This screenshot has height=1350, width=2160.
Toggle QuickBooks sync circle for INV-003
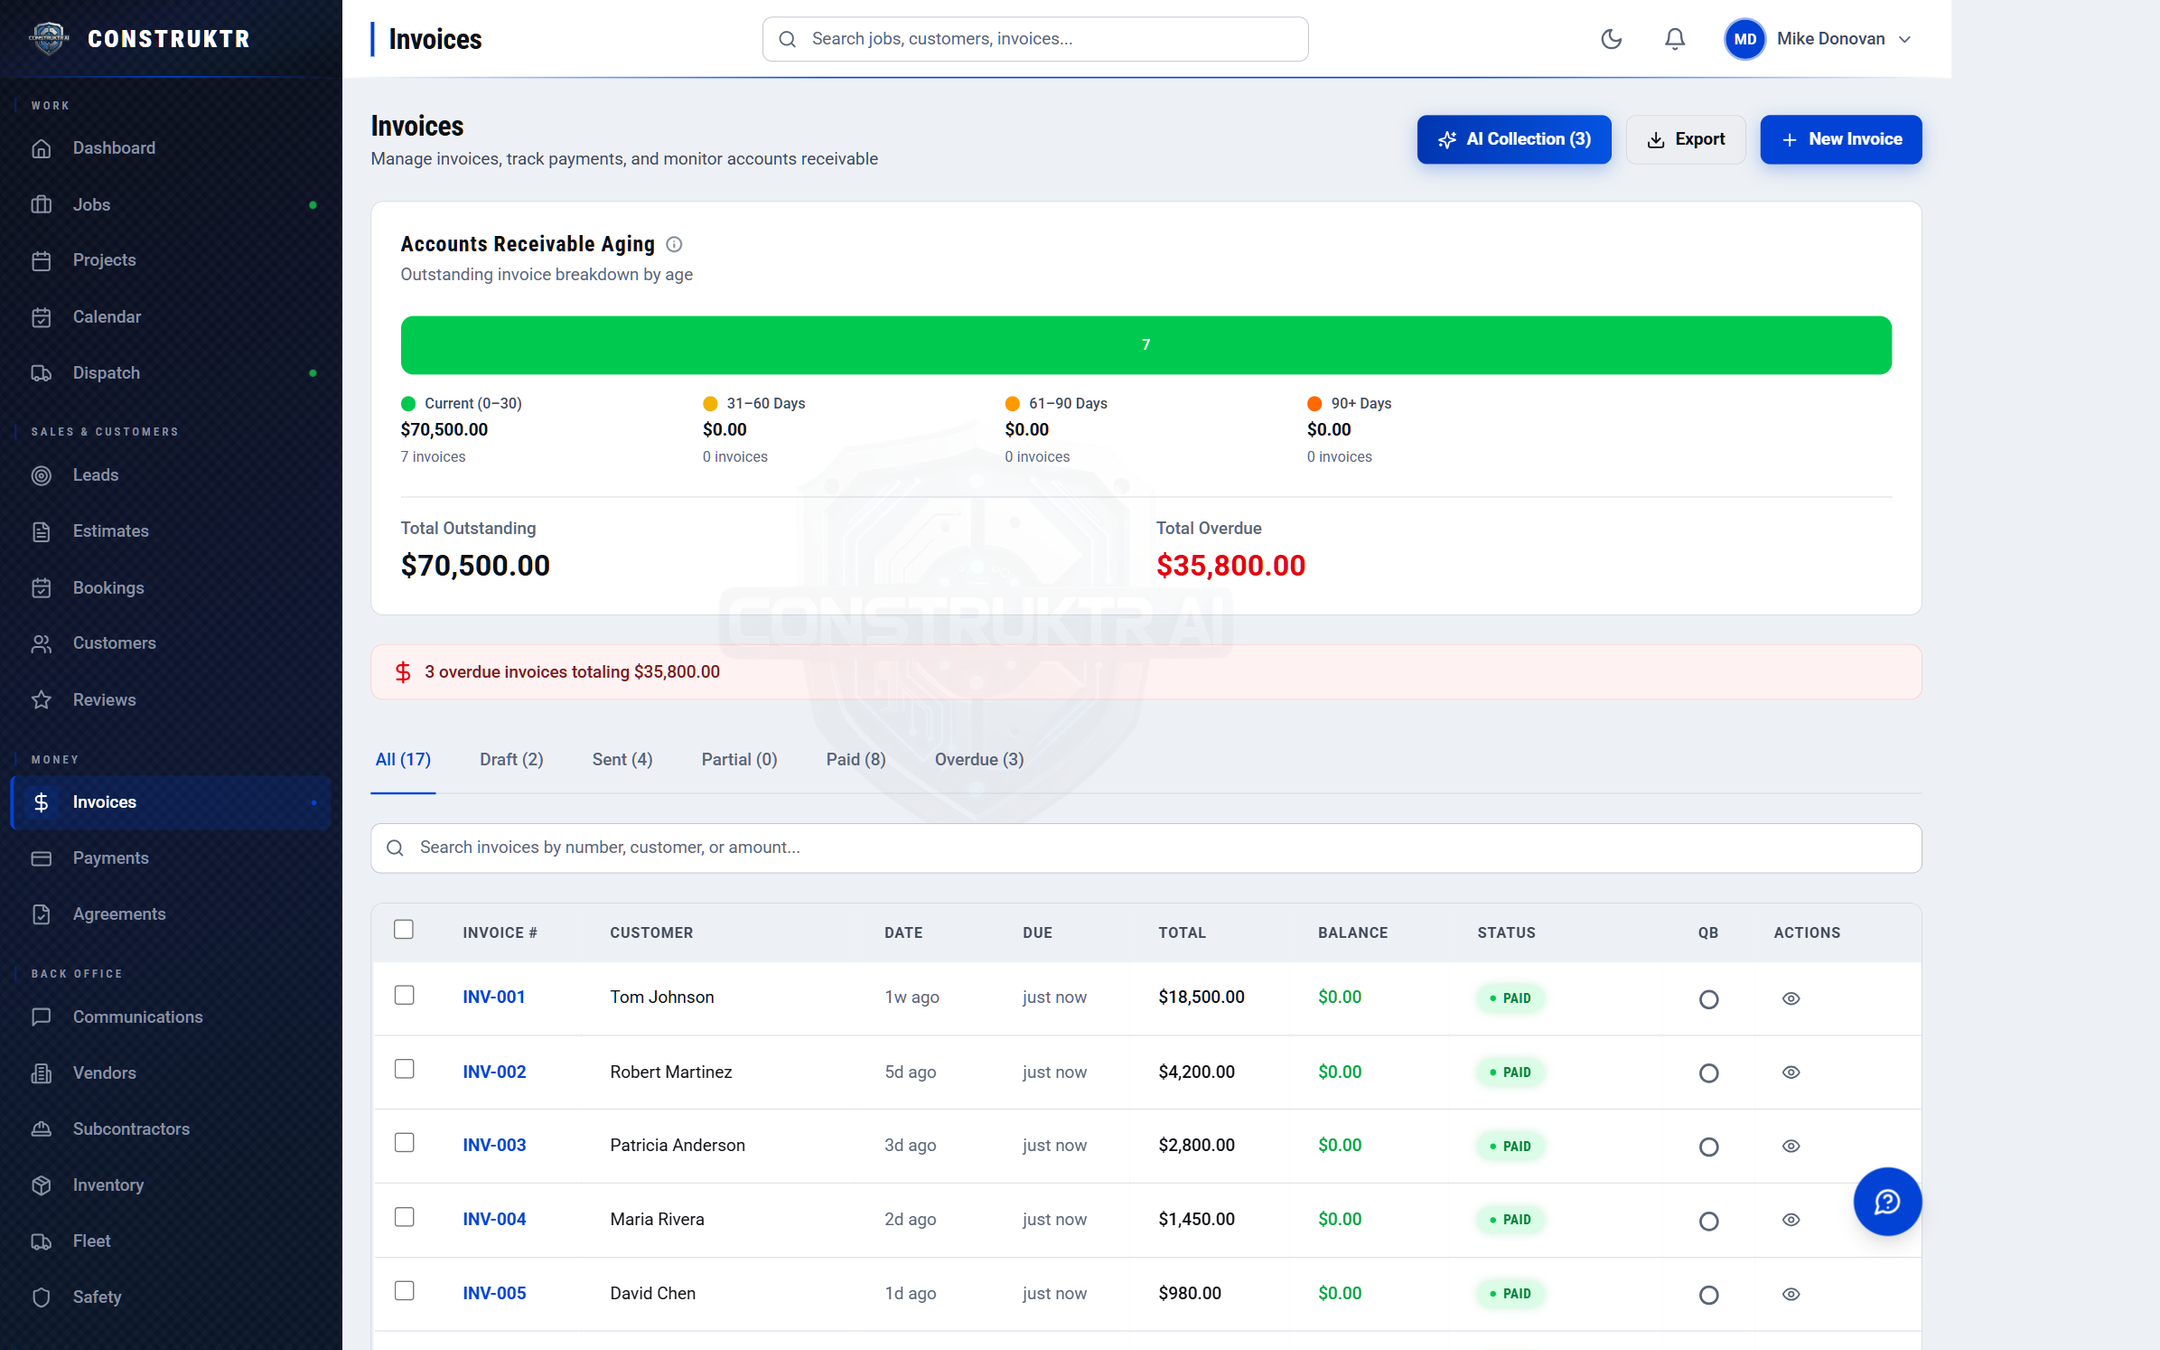1709,1147
